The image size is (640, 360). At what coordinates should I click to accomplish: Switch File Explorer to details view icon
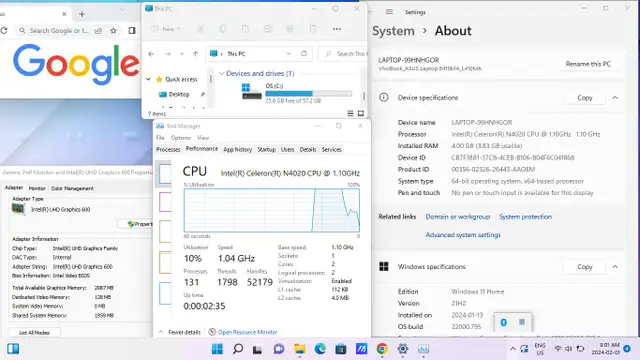tap(350, 113)
